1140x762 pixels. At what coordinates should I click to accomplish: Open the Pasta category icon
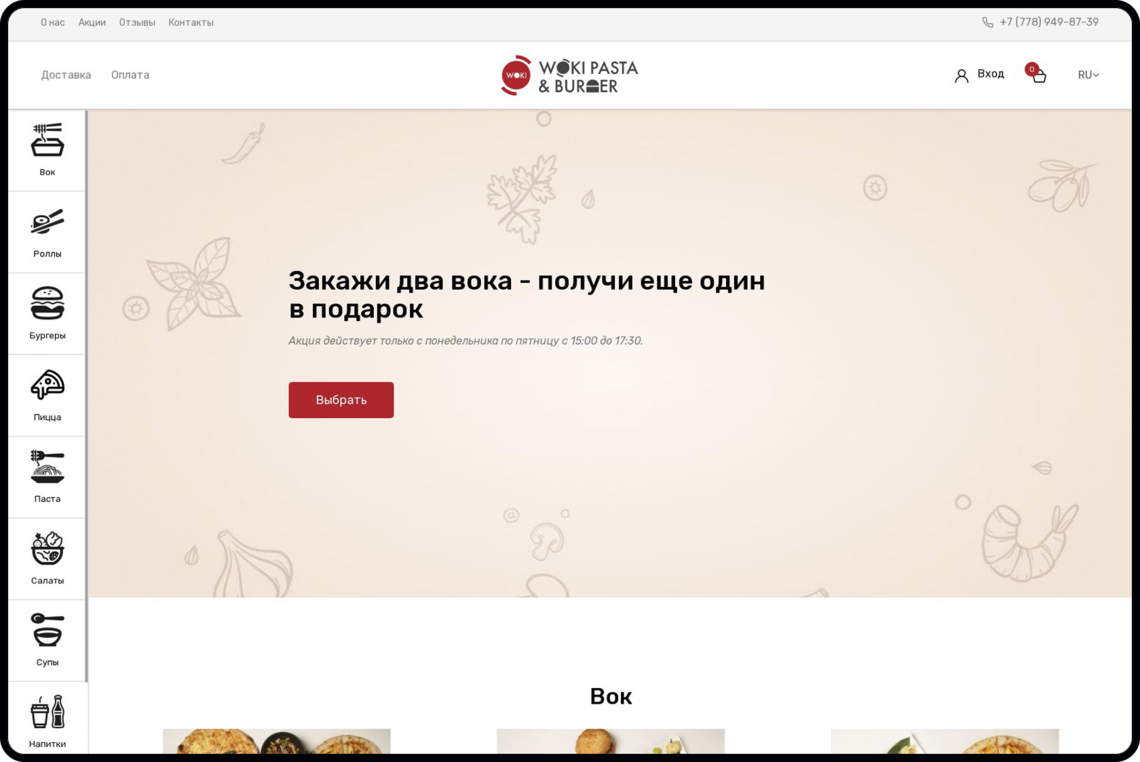coord(47,467)
